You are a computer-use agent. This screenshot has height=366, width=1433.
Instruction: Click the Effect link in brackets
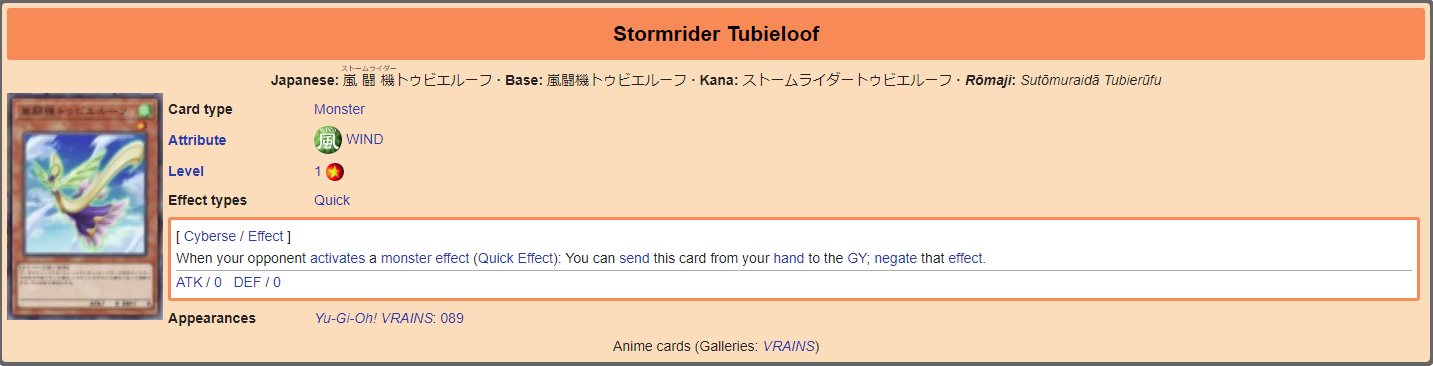click(x=266, y=236)
